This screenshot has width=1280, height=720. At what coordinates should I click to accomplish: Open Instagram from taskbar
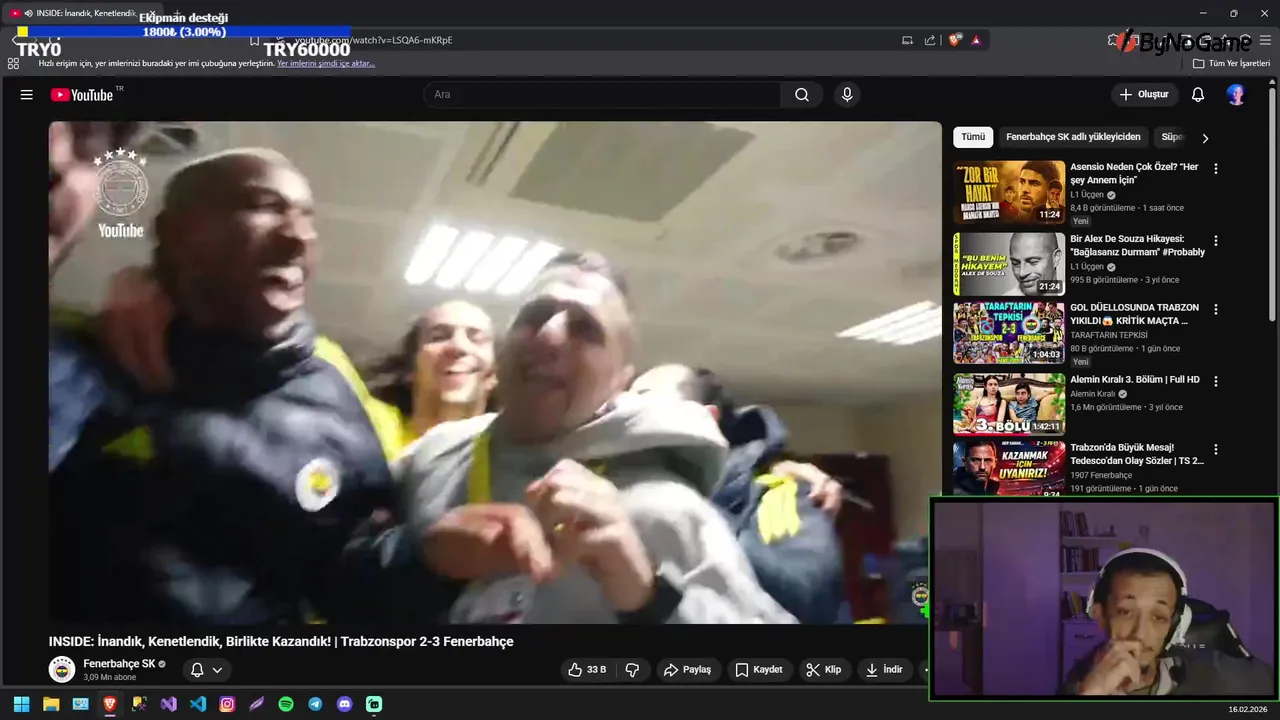point(227,704)
